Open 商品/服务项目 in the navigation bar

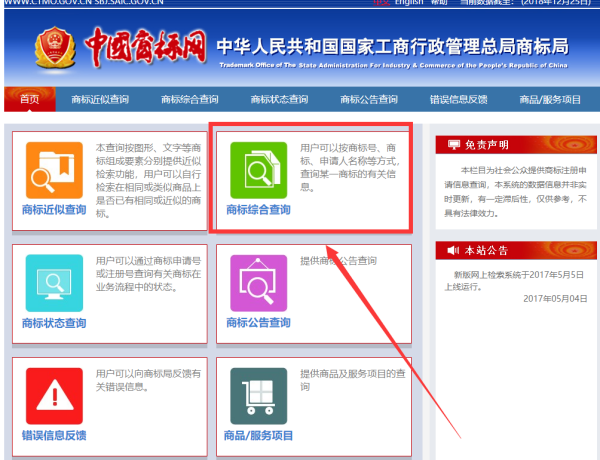tap(550, 100)
